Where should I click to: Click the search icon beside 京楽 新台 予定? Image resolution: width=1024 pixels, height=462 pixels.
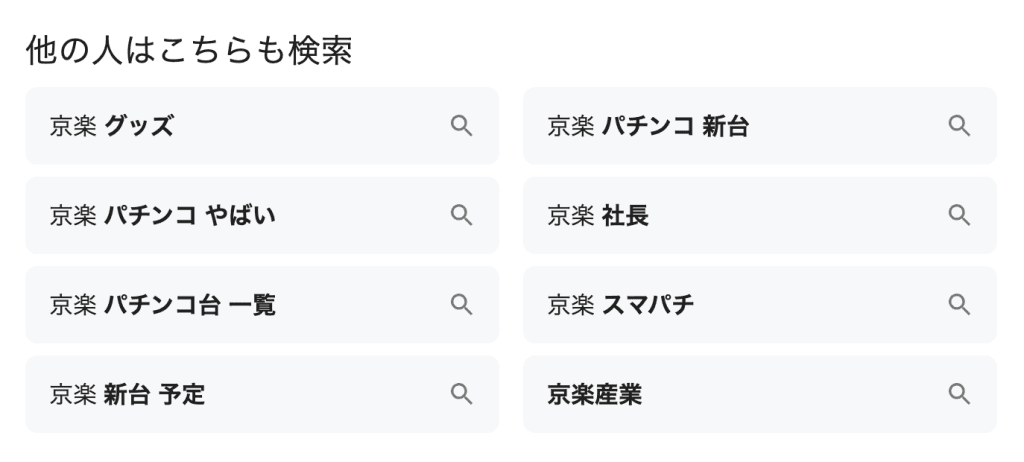(x=461, y=394)
